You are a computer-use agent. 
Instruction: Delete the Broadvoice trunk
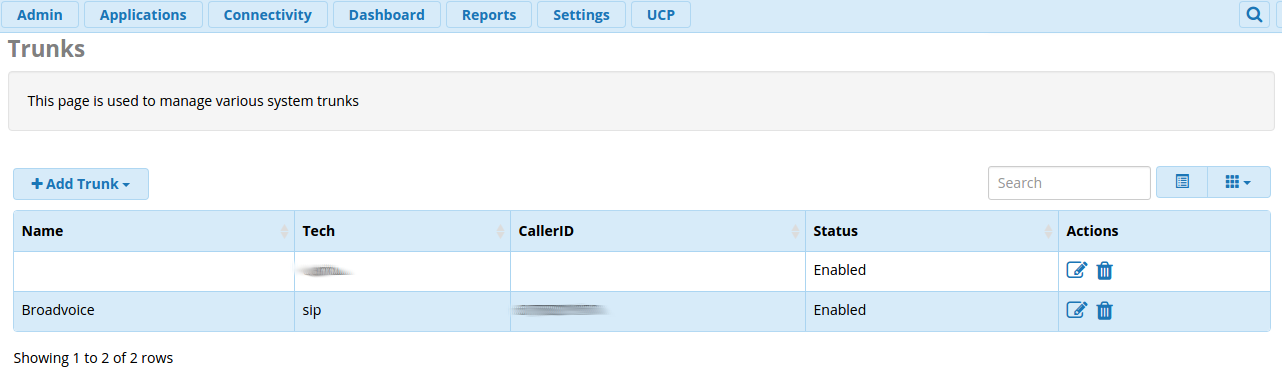click(x=1104, y=311)
